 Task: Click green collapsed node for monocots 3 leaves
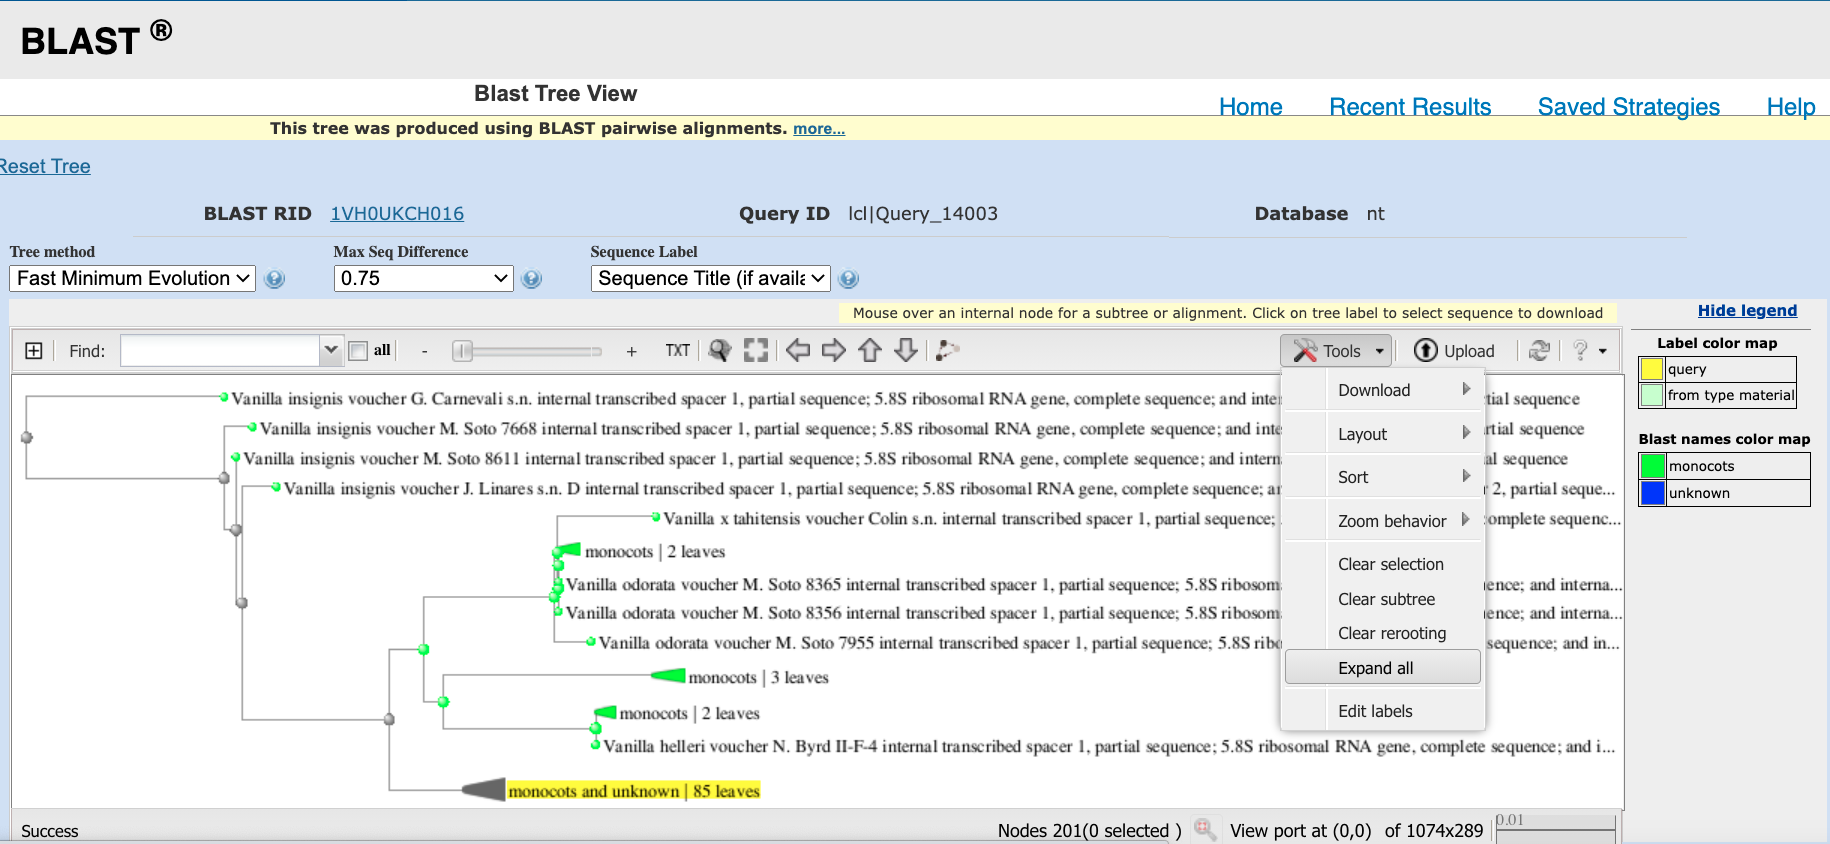click(x=668, y=676)
